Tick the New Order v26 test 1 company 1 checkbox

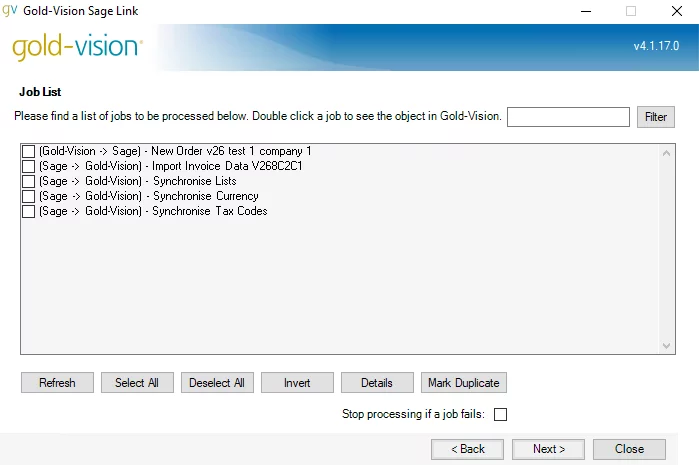click(29, 151)
